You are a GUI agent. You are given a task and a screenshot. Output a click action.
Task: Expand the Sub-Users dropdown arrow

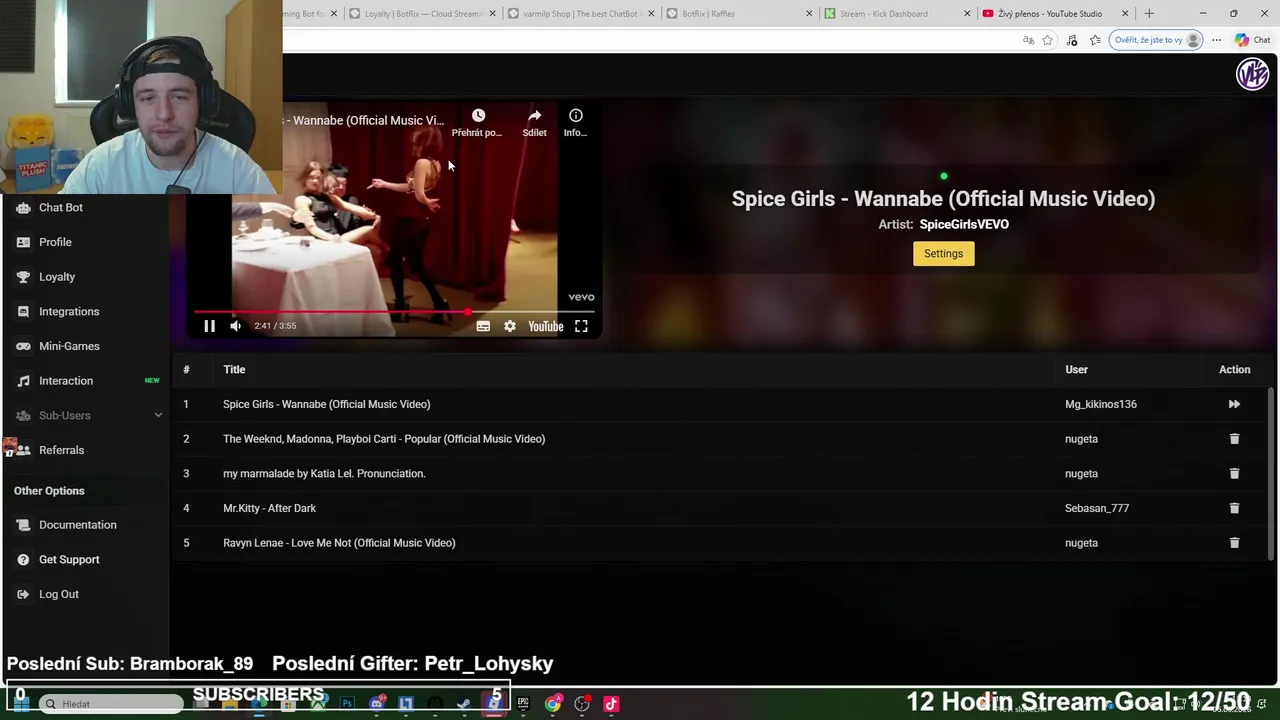[157, 415]
